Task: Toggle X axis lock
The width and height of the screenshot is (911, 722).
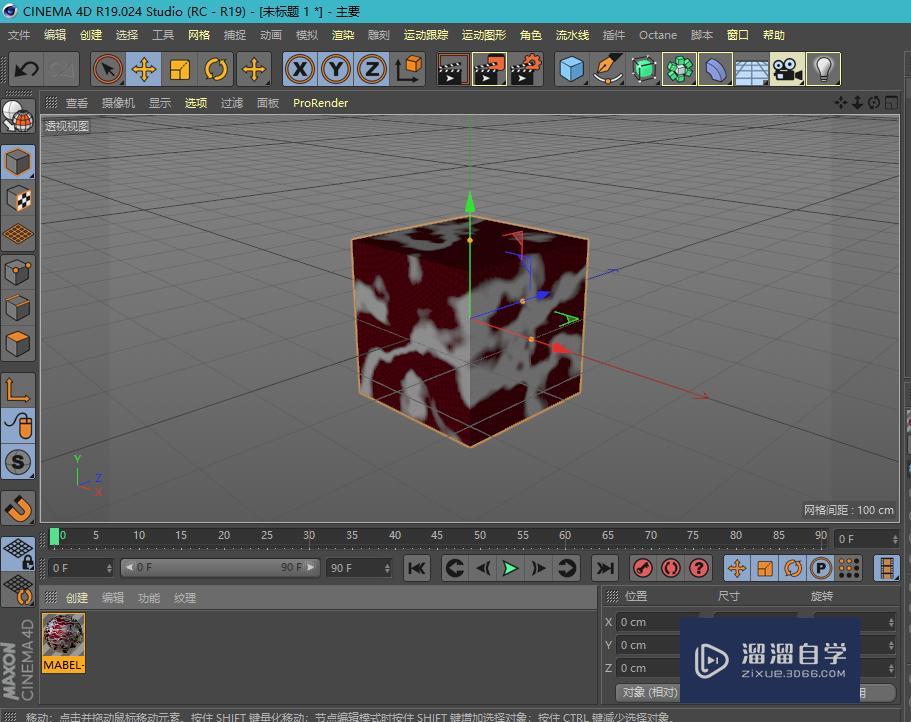Action: point(300,69)
